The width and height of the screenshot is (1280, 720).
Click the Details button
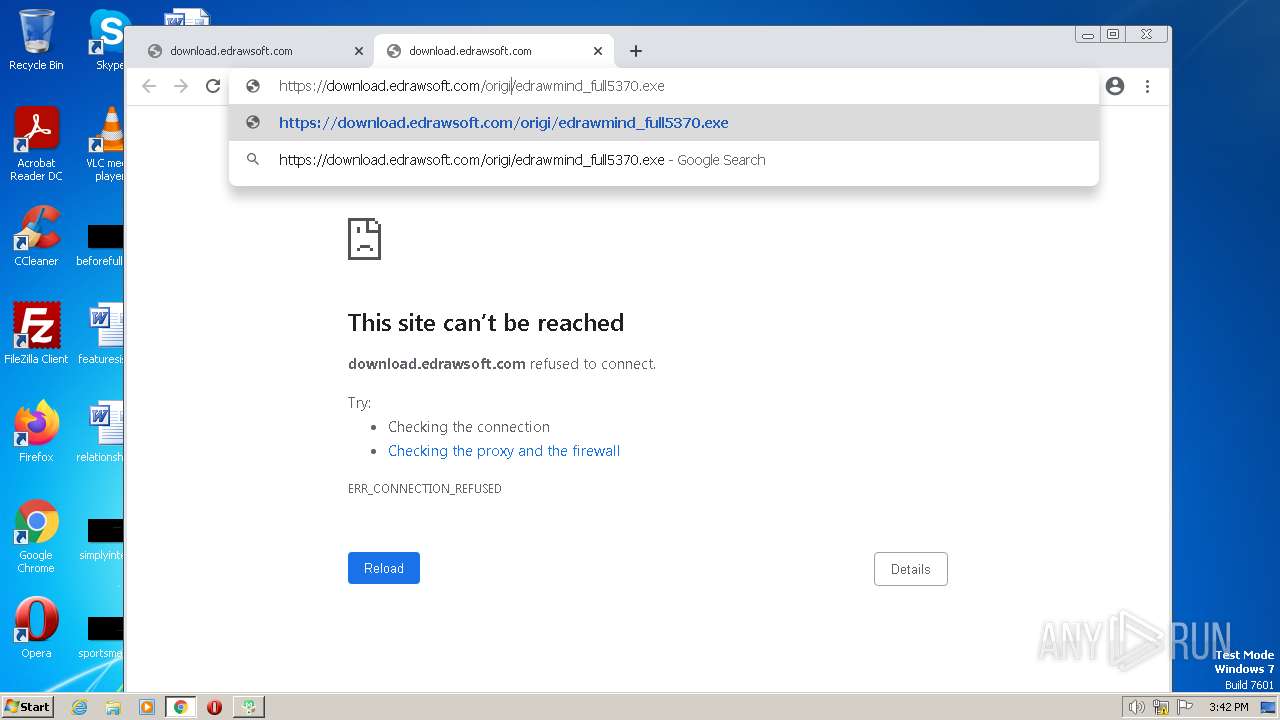pos(911,569)
